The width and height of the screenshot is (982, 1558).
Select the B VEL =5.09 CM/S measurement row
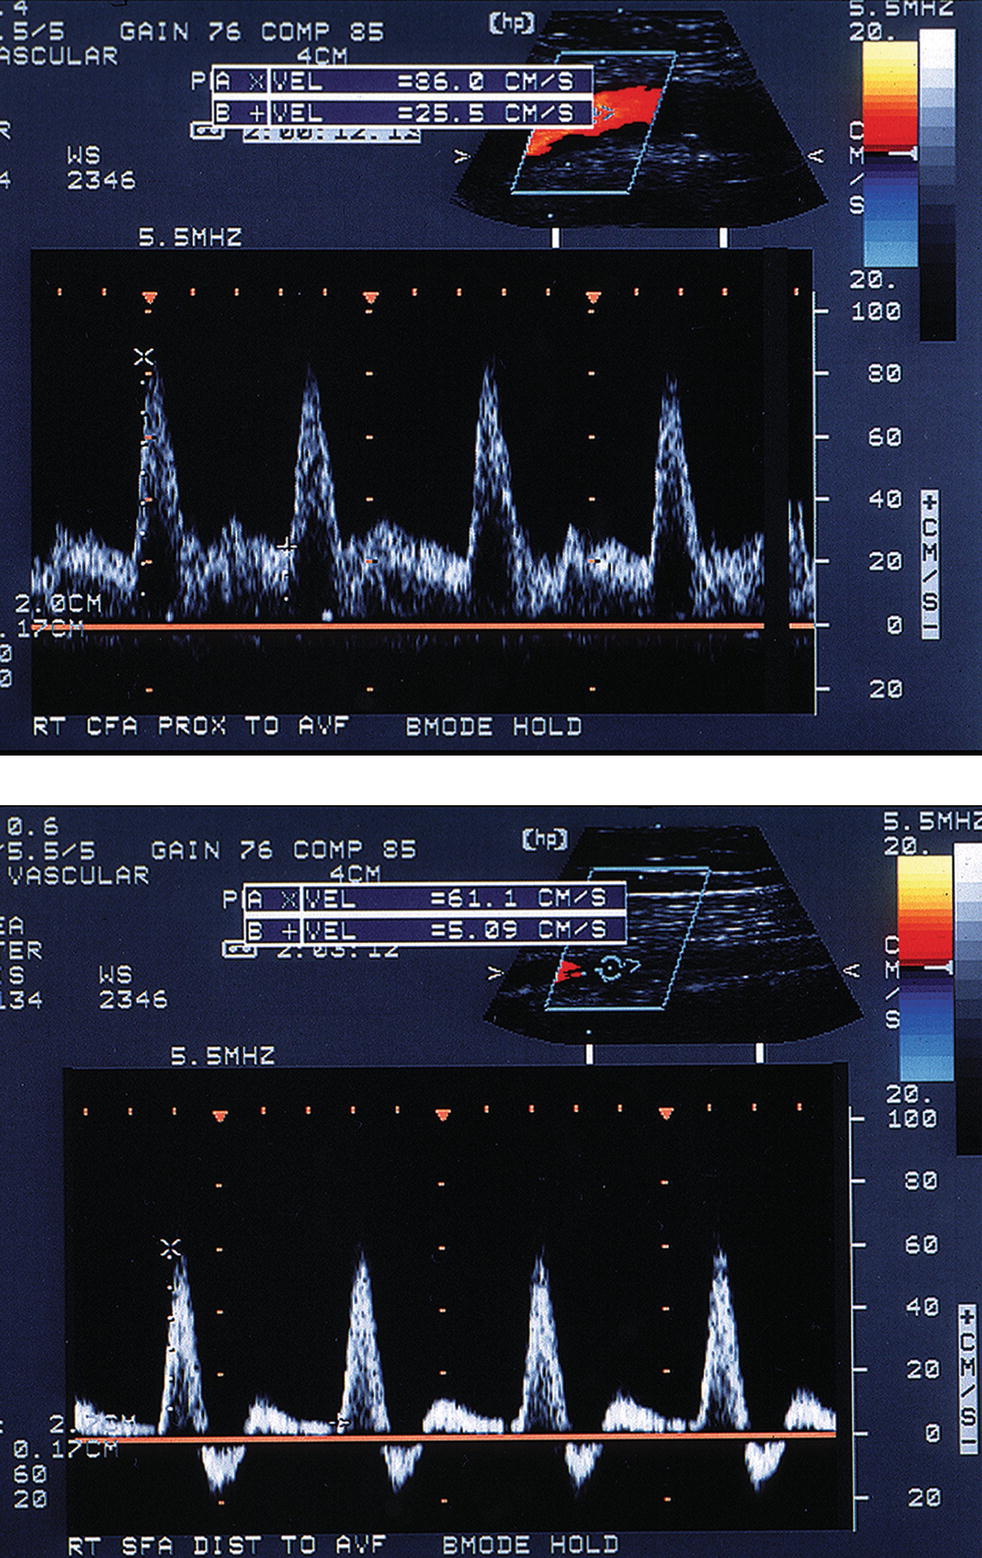435,930
